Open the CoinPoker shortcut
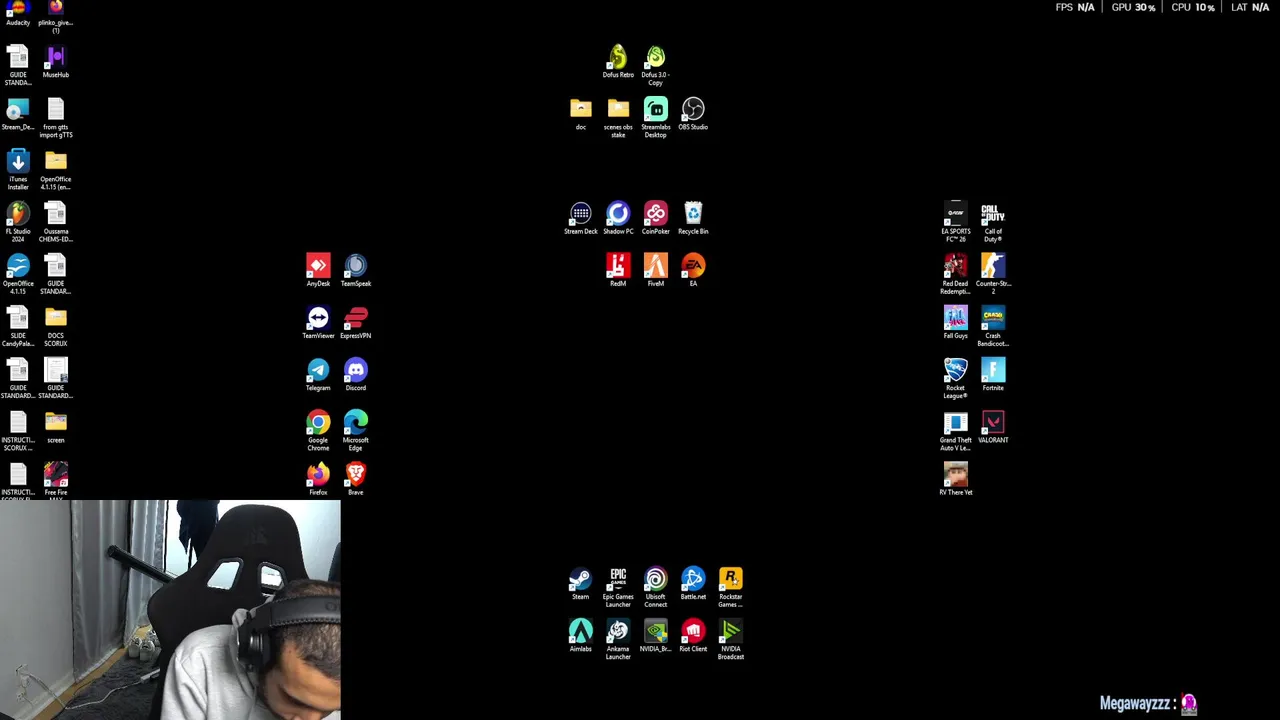The width and height of the screenshot is (1280, 720). pos(655,219)
